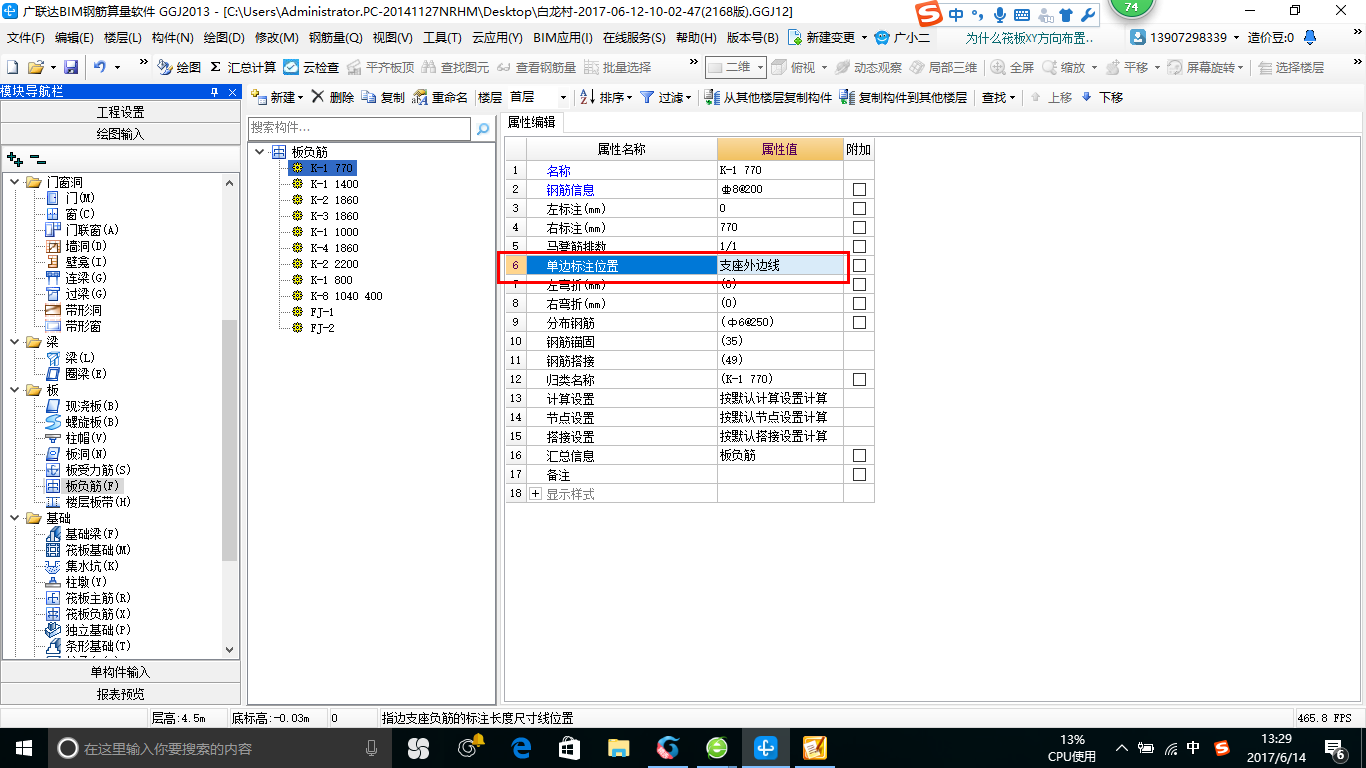Click the 单边标注位置 value 支座外边线
This screenshot has width=1366, height=768.
click(780, 265)
